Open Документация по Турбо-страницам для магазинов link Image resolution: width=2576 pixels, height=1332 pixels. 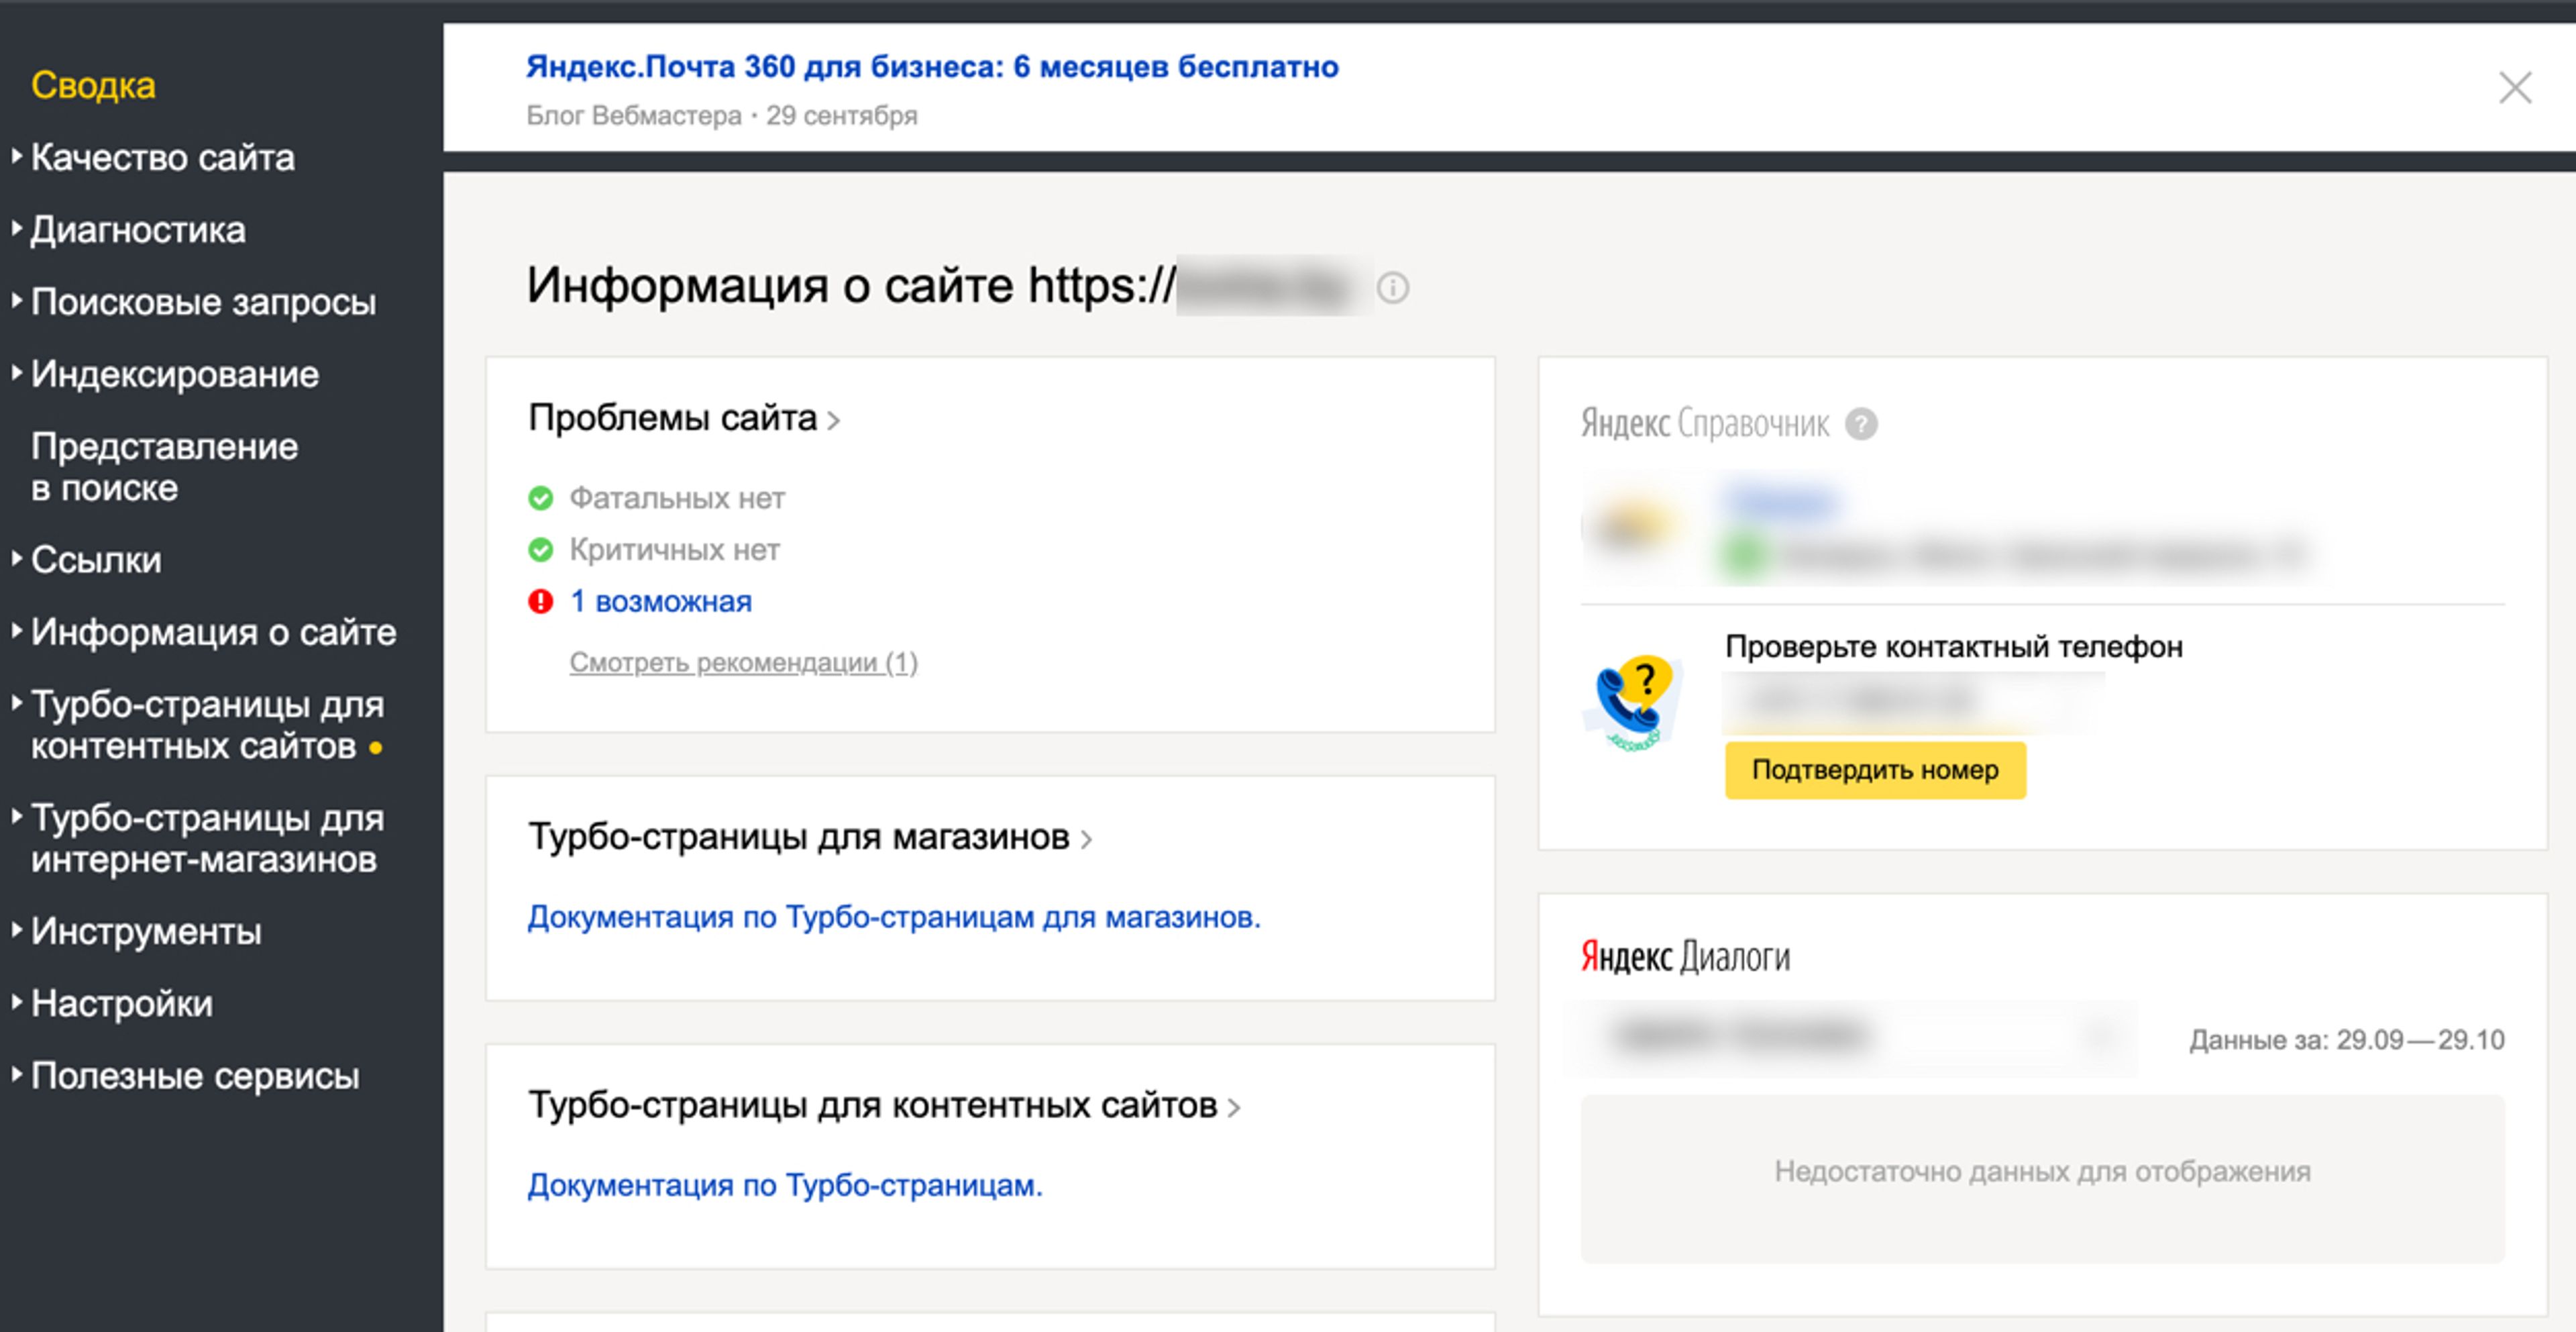[893, 916]
